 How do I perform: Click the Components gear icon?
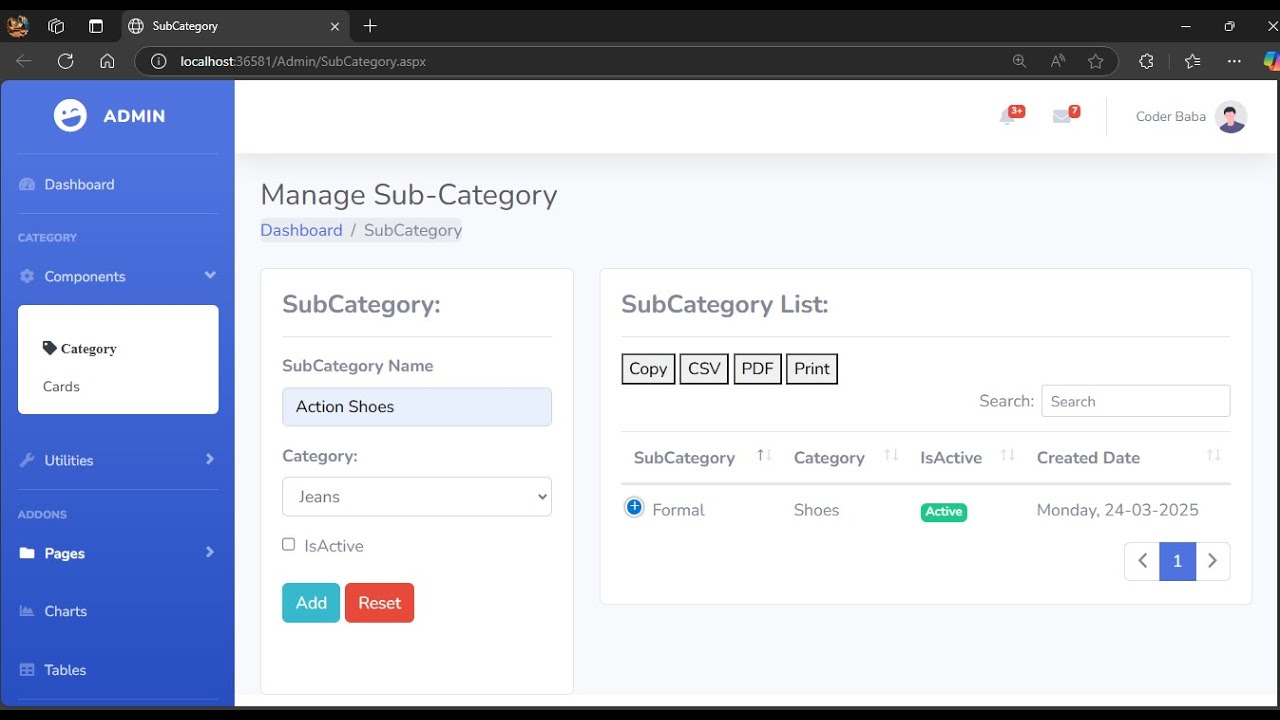click(x=27, y=277)
